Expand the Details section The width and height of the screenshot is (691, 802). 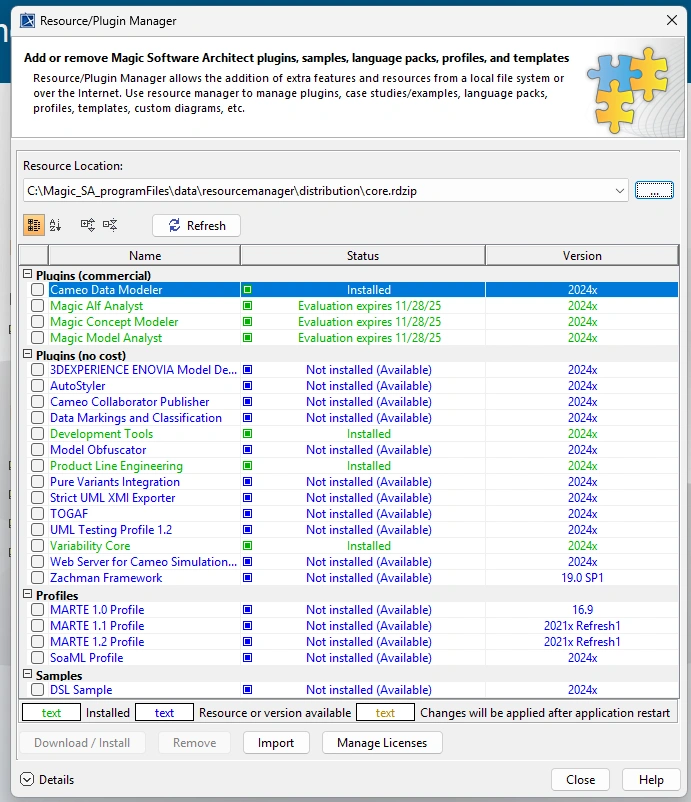click(x=27, y=779)
